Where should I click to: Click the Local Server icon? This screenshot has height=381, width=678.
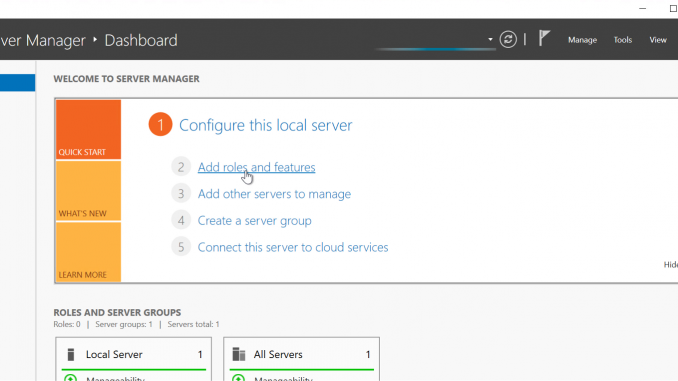click(x=71, y=355)
